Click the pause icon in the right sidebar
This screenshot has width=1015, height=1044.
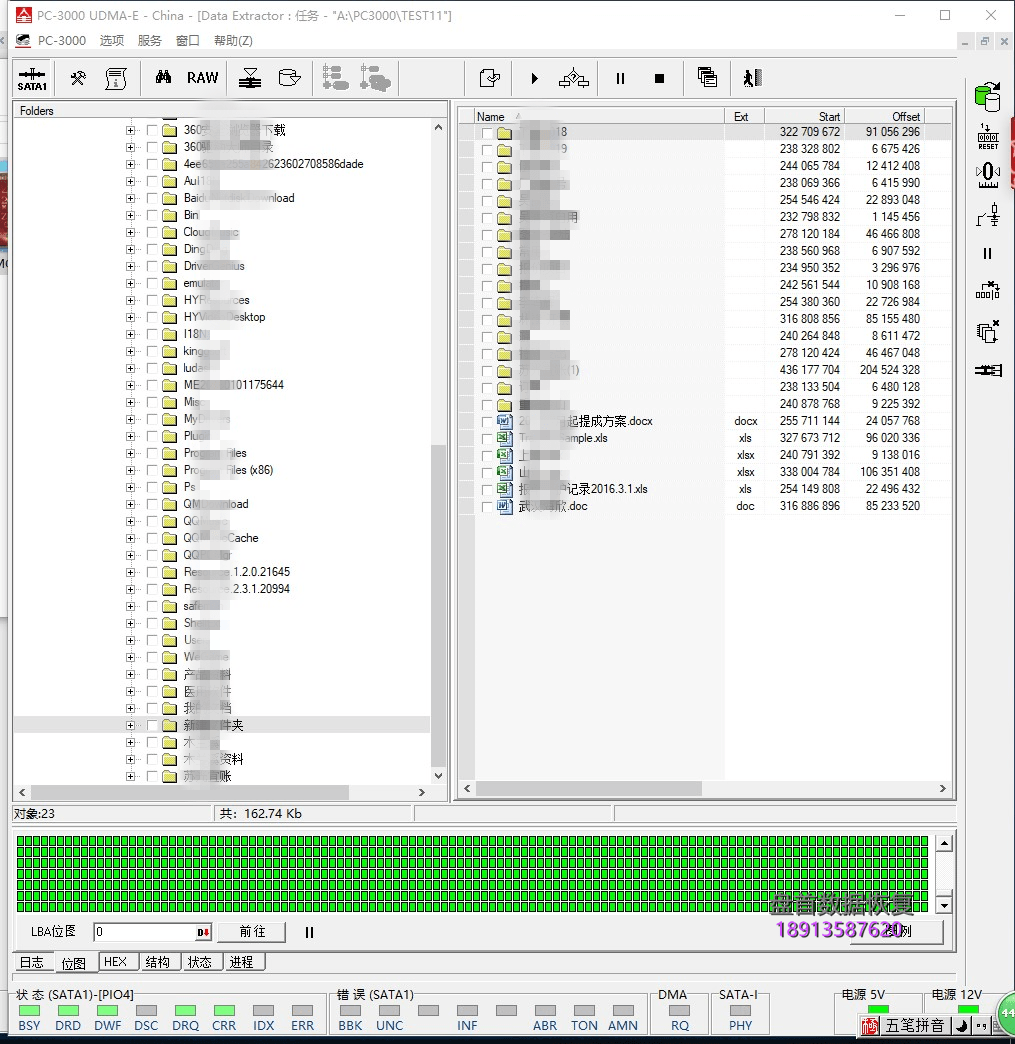(x=988, y=254)
